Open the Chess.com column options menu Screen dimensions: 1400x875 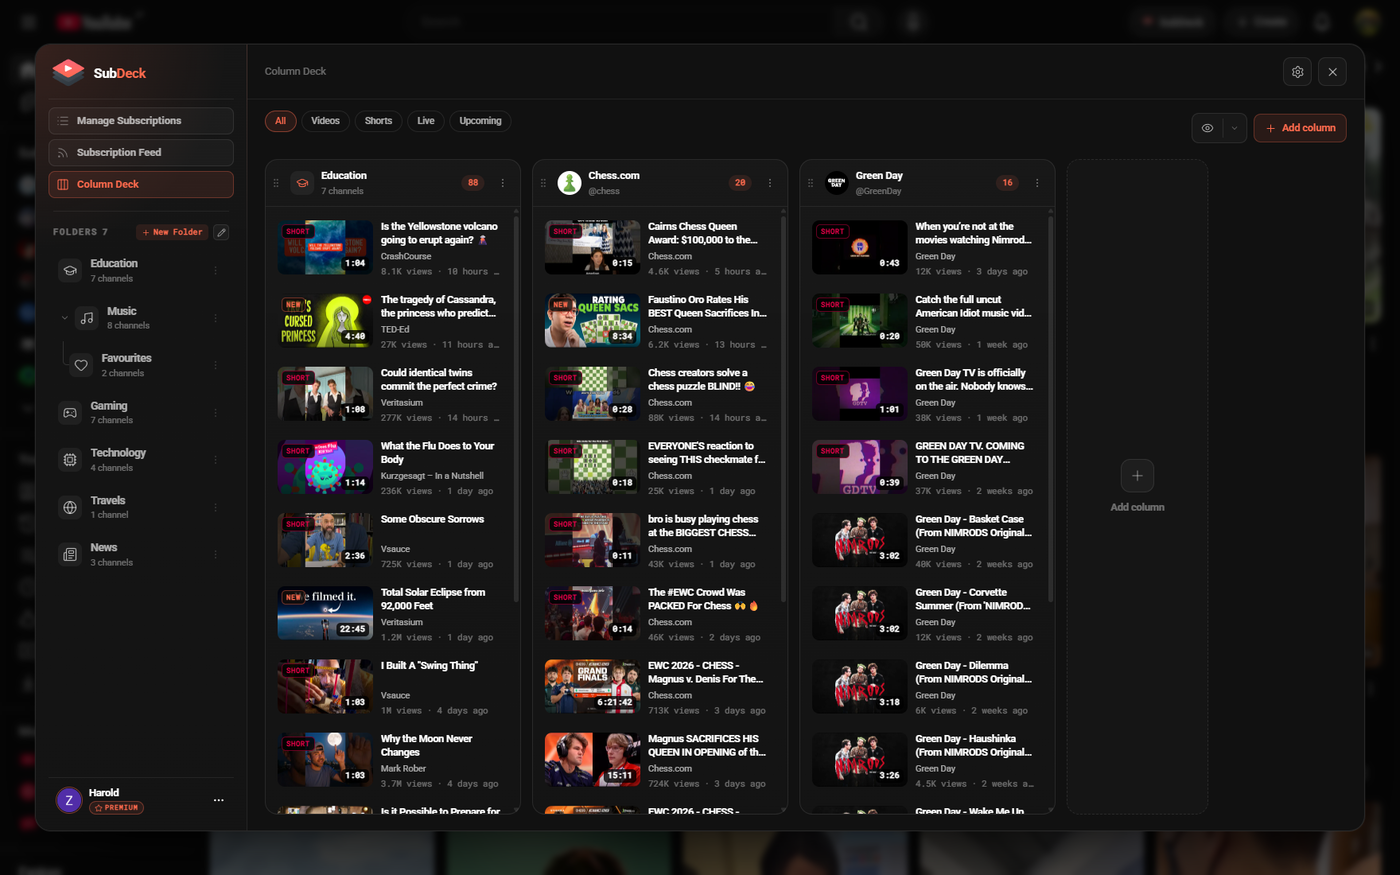tap(770, 183)
